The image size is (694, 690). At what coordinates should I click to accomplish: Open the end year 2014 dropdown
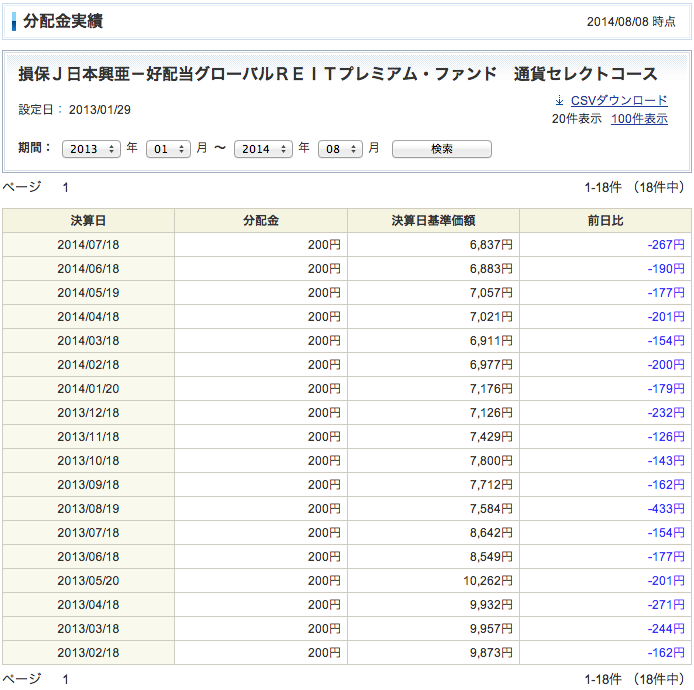tap(263, 149)
